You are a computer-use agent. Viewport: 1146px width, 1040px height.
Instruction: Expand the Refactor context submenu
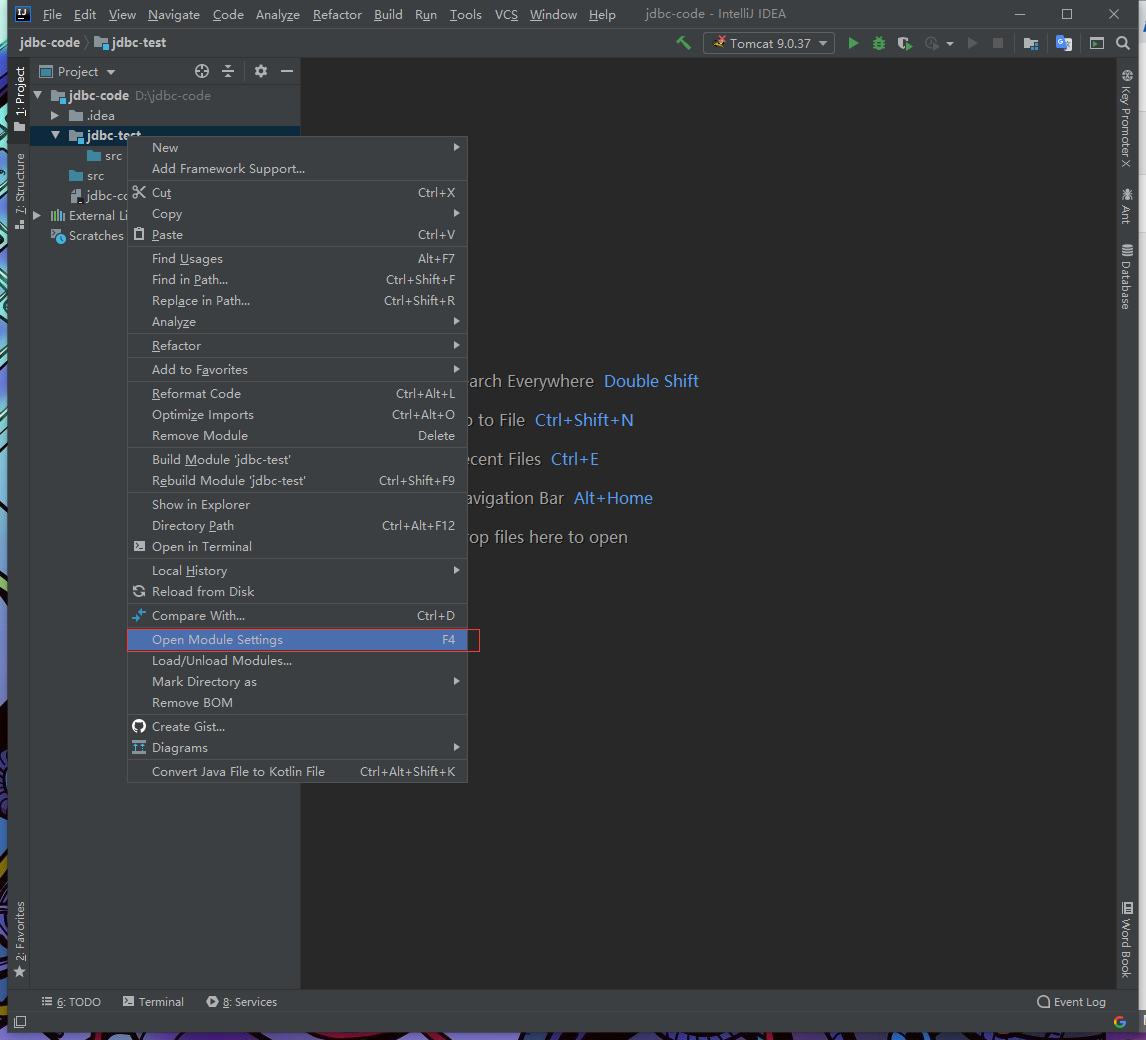[x=297, y=345]
